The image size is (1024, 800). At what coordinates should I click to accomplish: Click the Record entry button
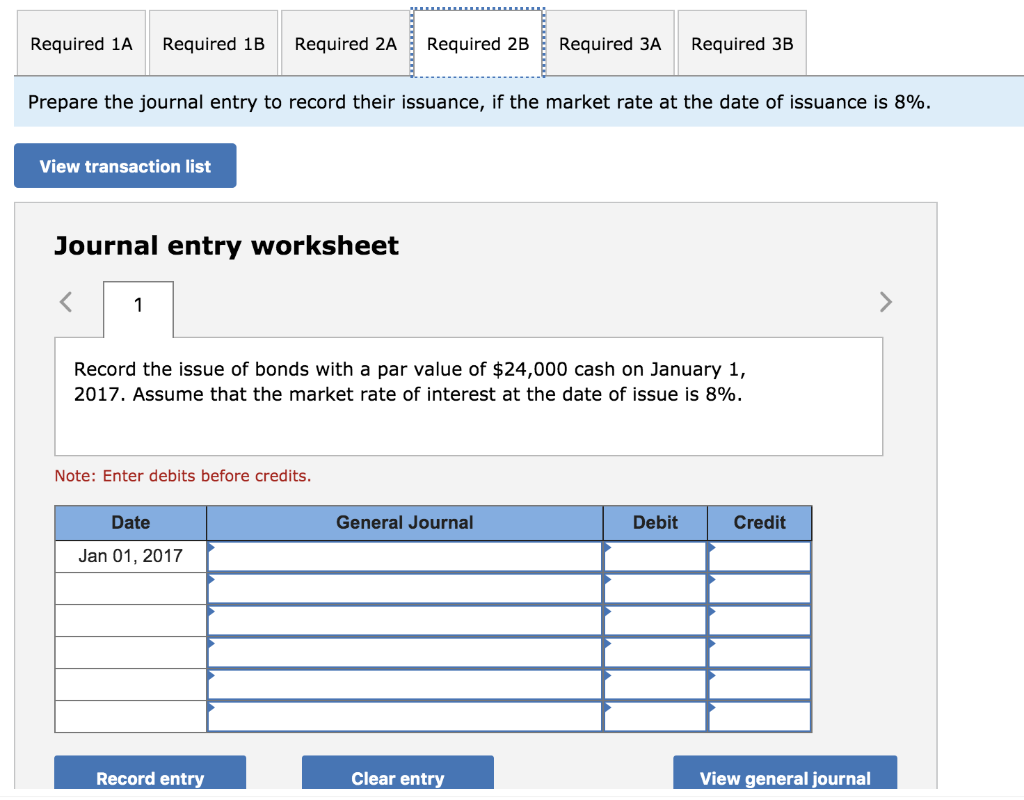(x=150, y=775)
